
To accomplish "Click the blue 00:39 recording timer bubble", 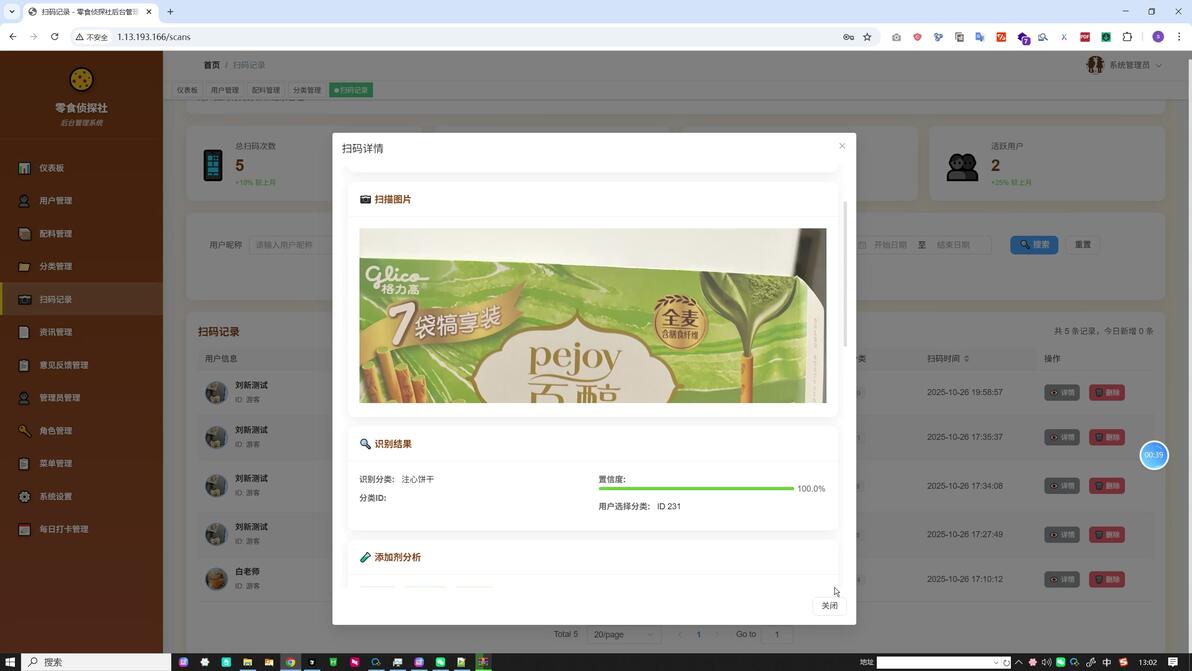I will point(1153,455).
